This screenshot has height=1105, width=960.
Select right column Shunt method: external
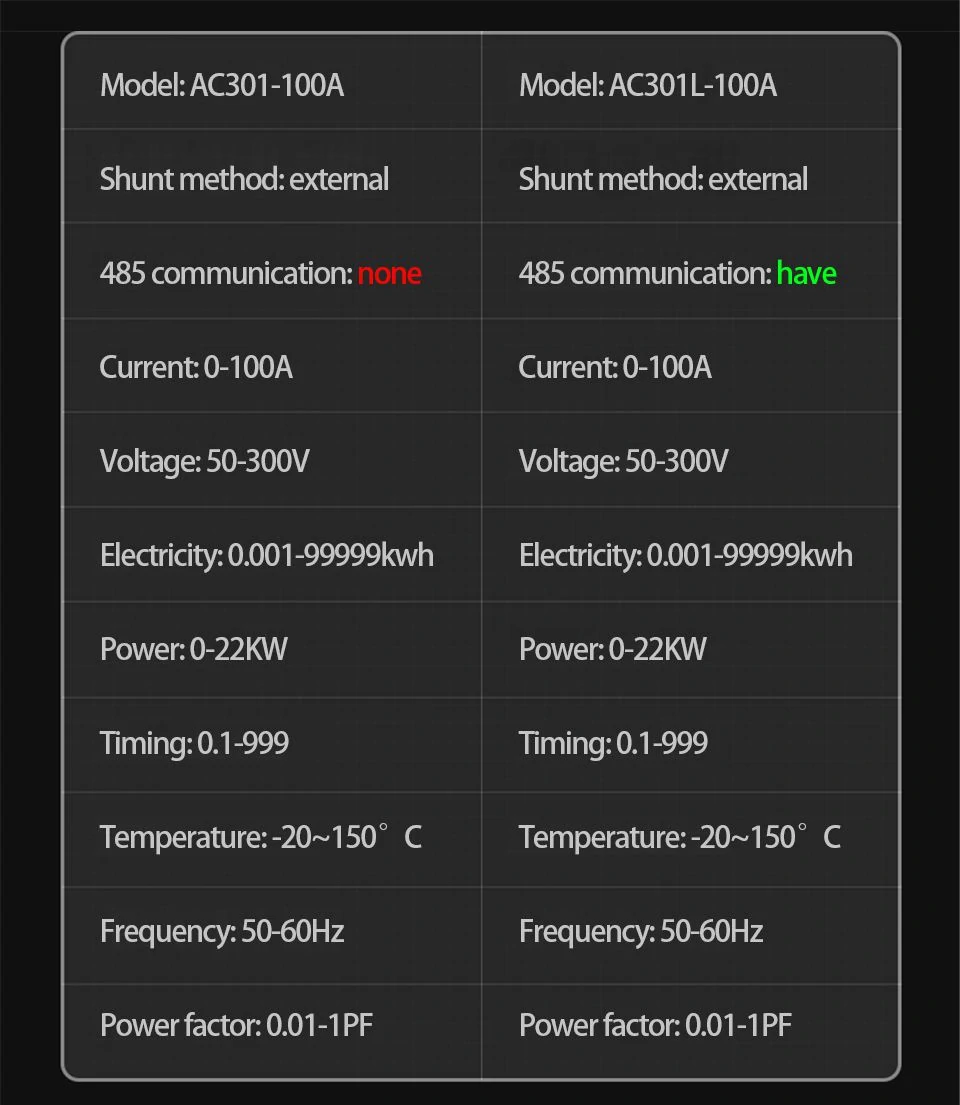coord(663,180)
